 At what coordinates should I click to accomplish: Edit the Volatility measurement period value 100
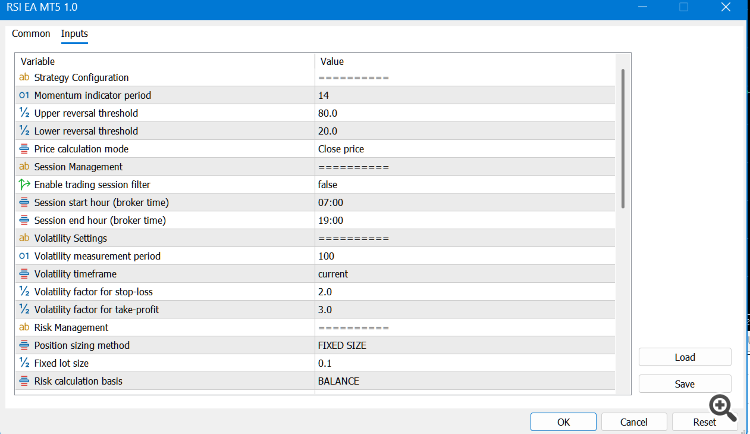point(464,256)
